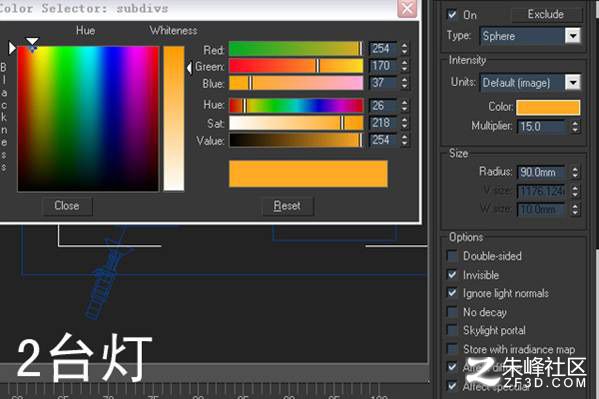Click the Blue value spinner arrows
The image size is (599, 399).
click(x=405, y=83)
